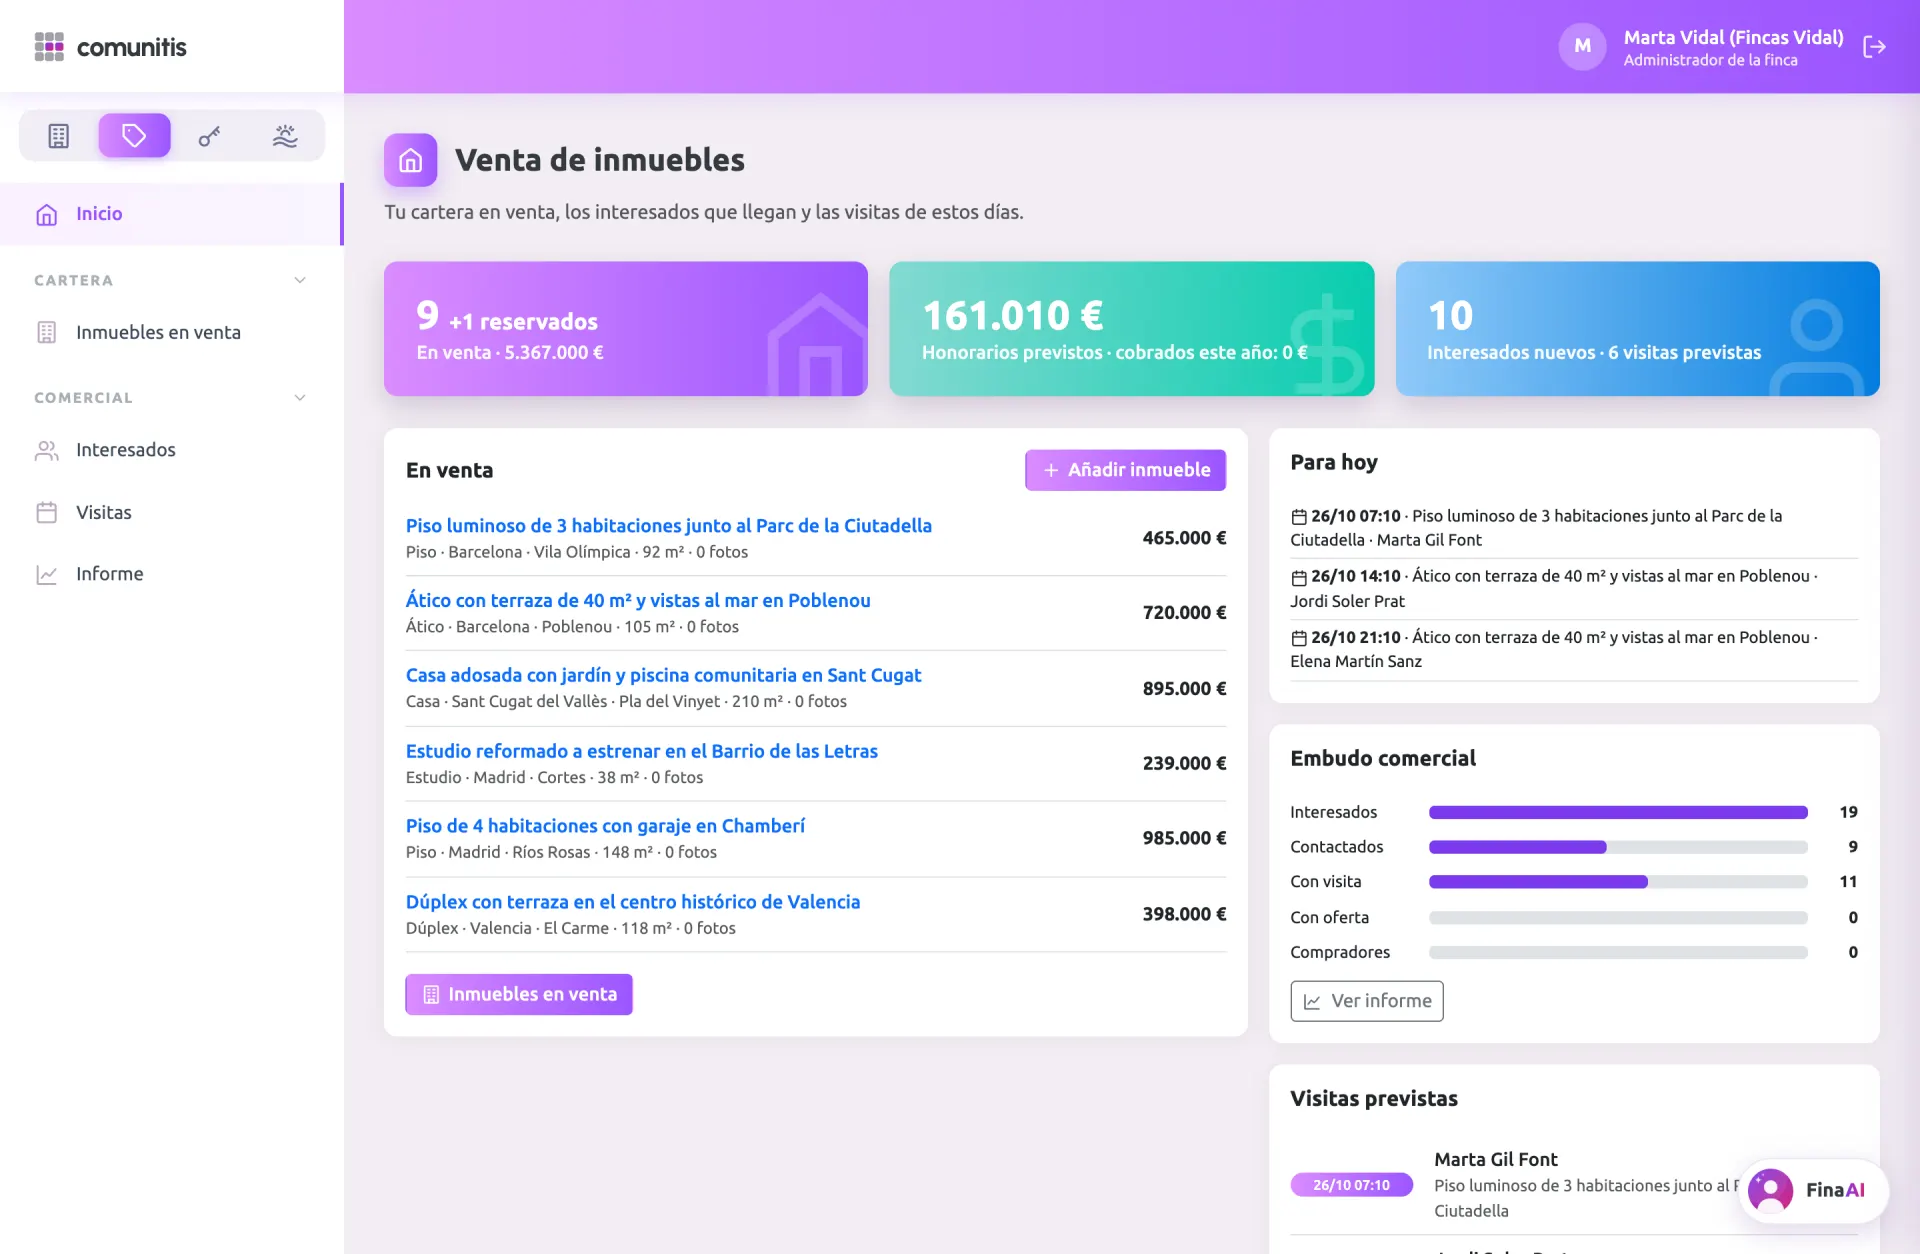Viewport: 1920px width, 1254px height.
Task: Open the Ático con terraza Poblenou listing
Action: point(638,601)
